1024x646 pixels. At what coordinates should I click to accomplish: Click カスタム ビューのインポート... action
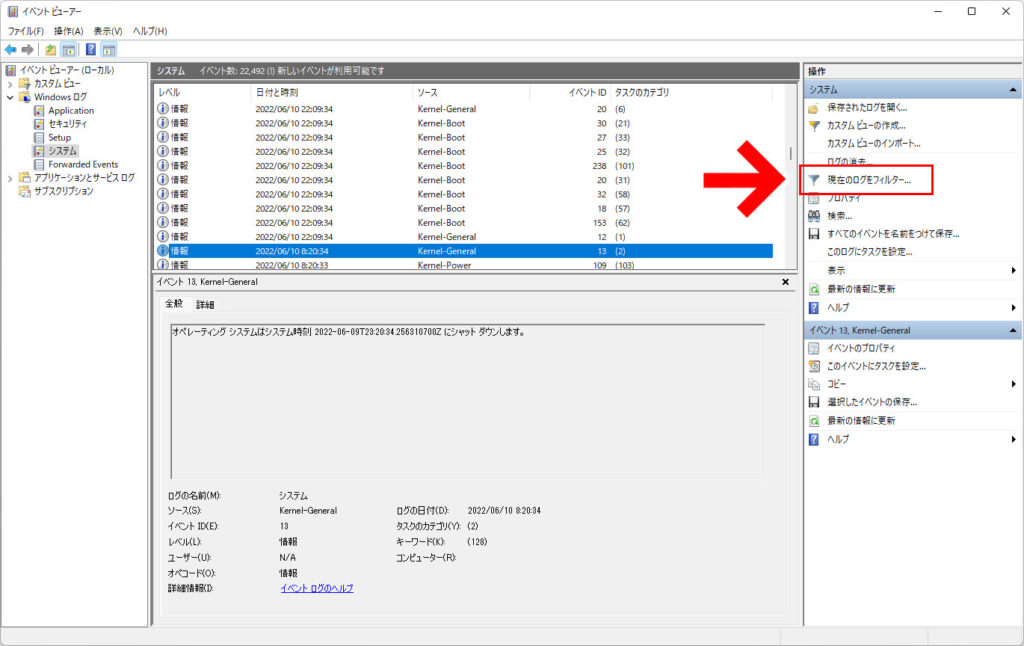tap(874, 144)
